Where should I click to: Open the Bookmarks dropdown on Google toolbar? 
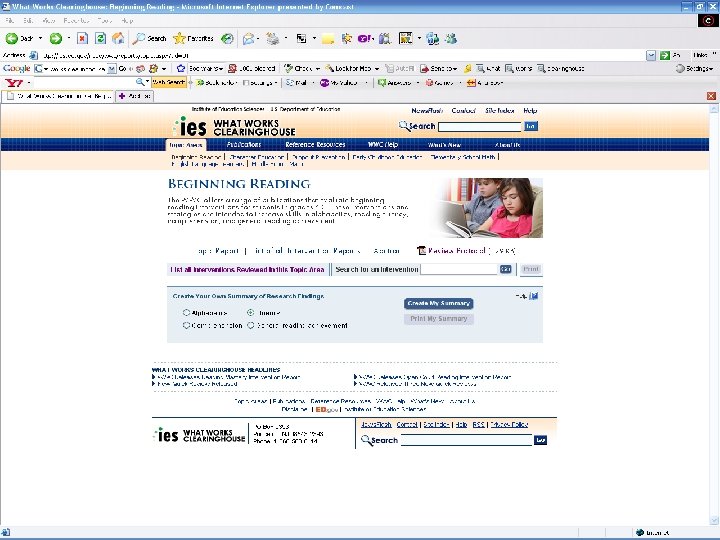pyautogui.click(x=221, y=68)
